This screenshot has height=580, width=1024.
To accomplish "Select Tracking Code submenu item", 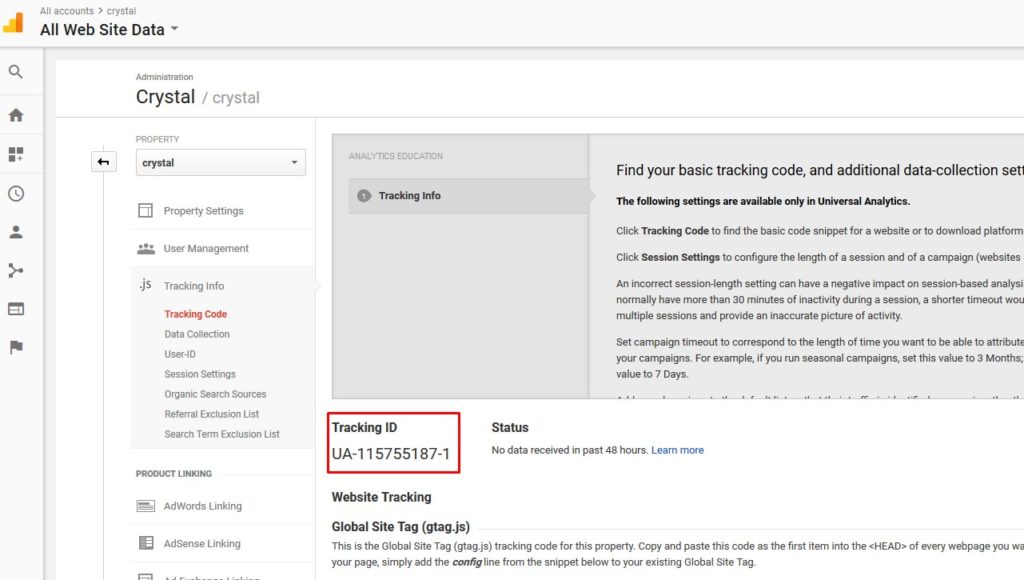I will click(195, 314).
